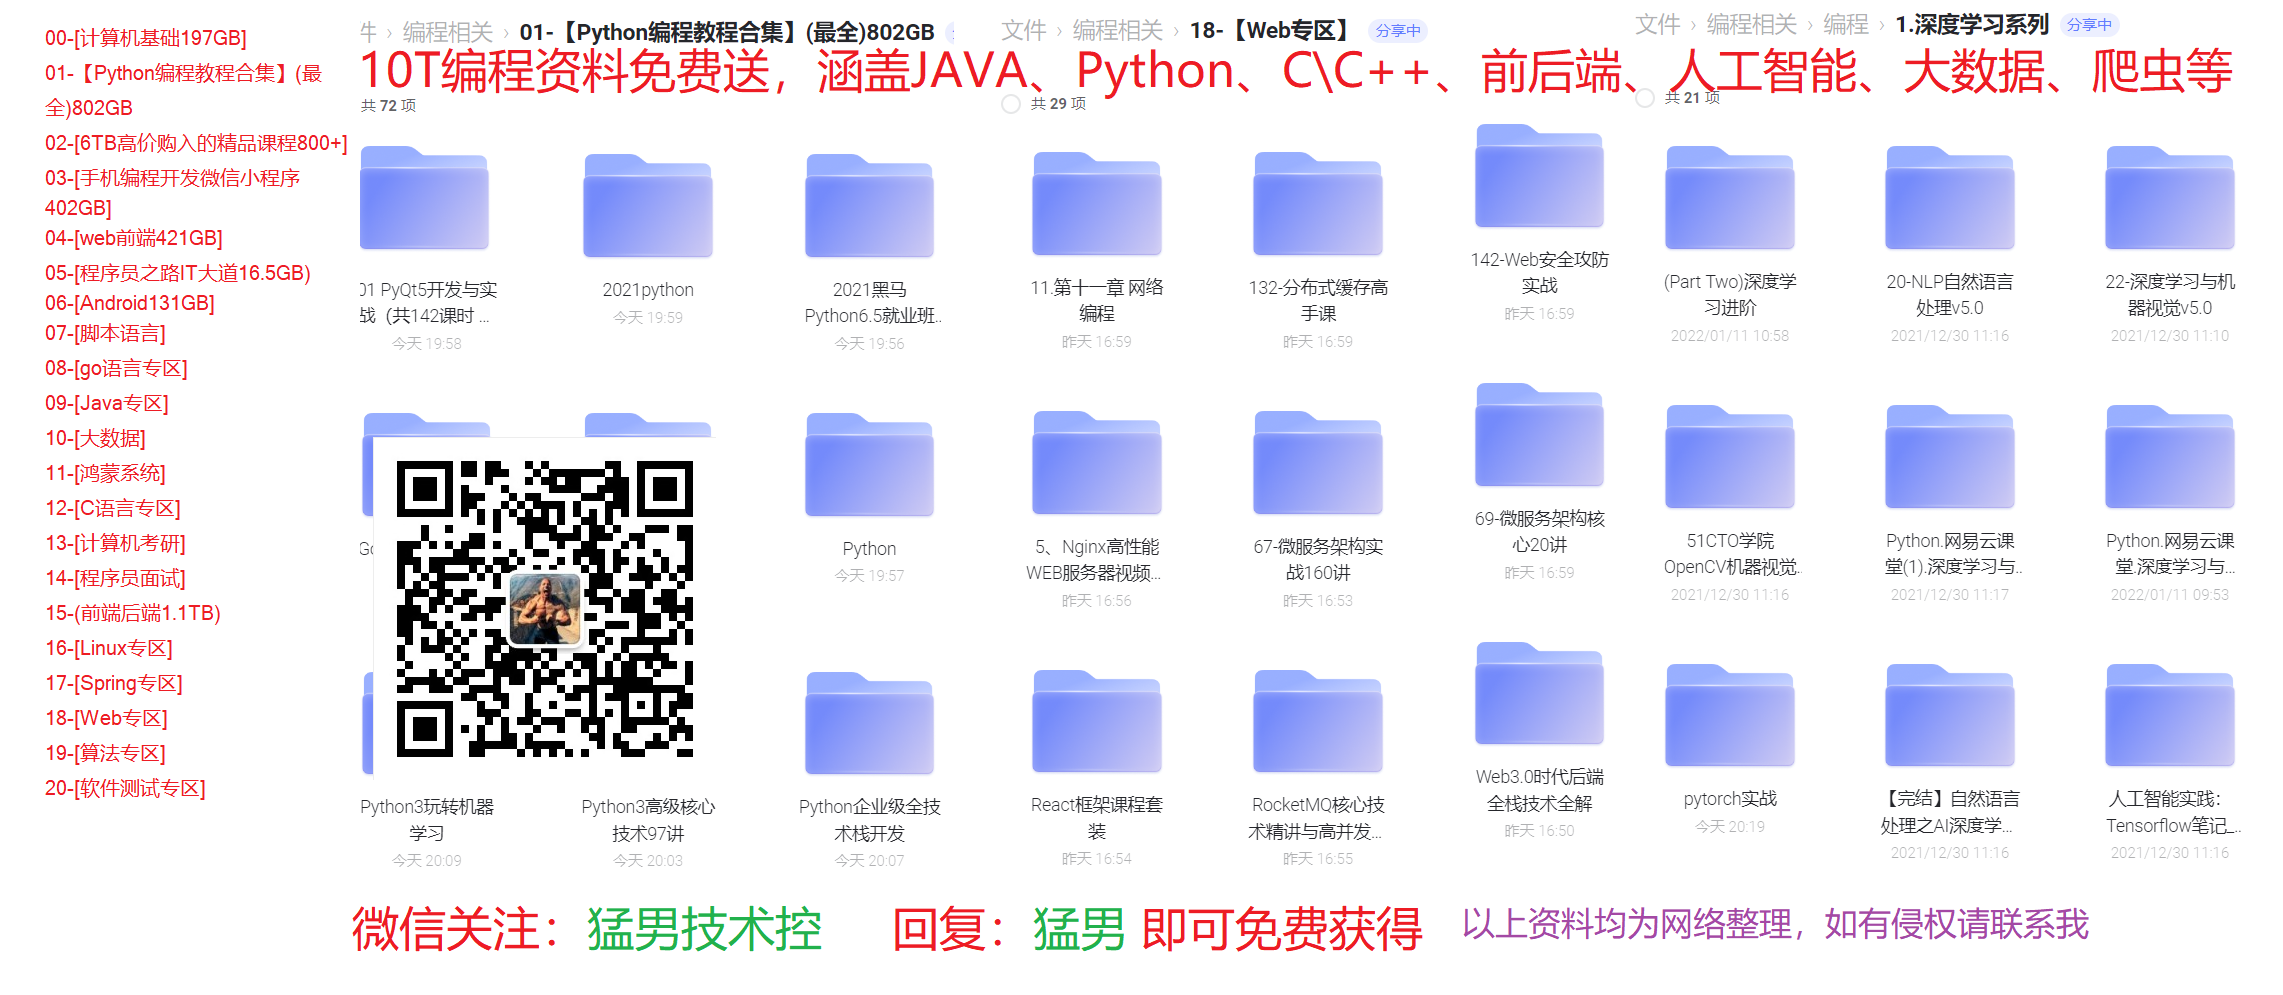Viewport: 2283px width, 995px height.
Task: Open the 132-分布式缓存高手课 folder icon
Action: [x=1318, y=204]
